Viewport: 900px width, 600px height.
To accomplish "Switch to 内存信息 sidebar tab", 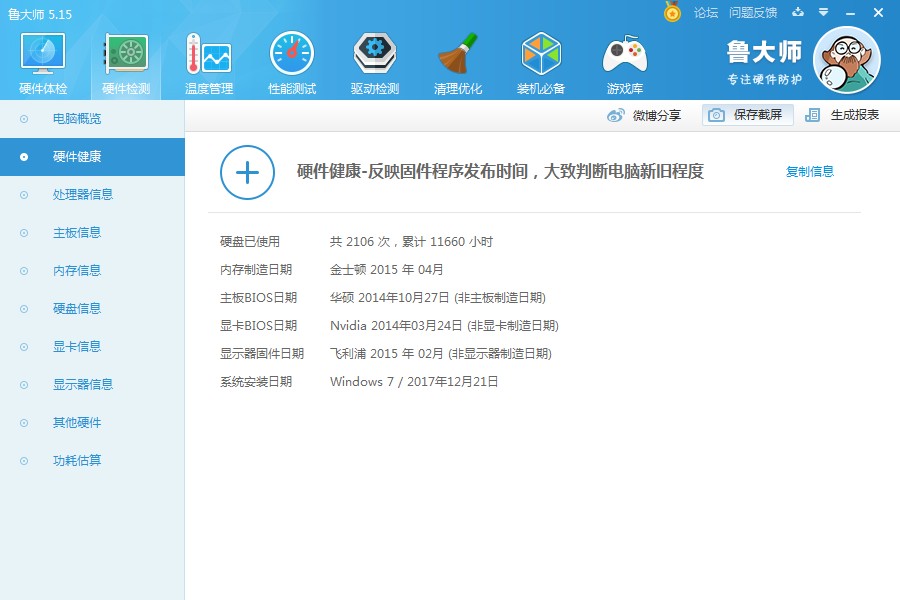I will pos(92,270).
